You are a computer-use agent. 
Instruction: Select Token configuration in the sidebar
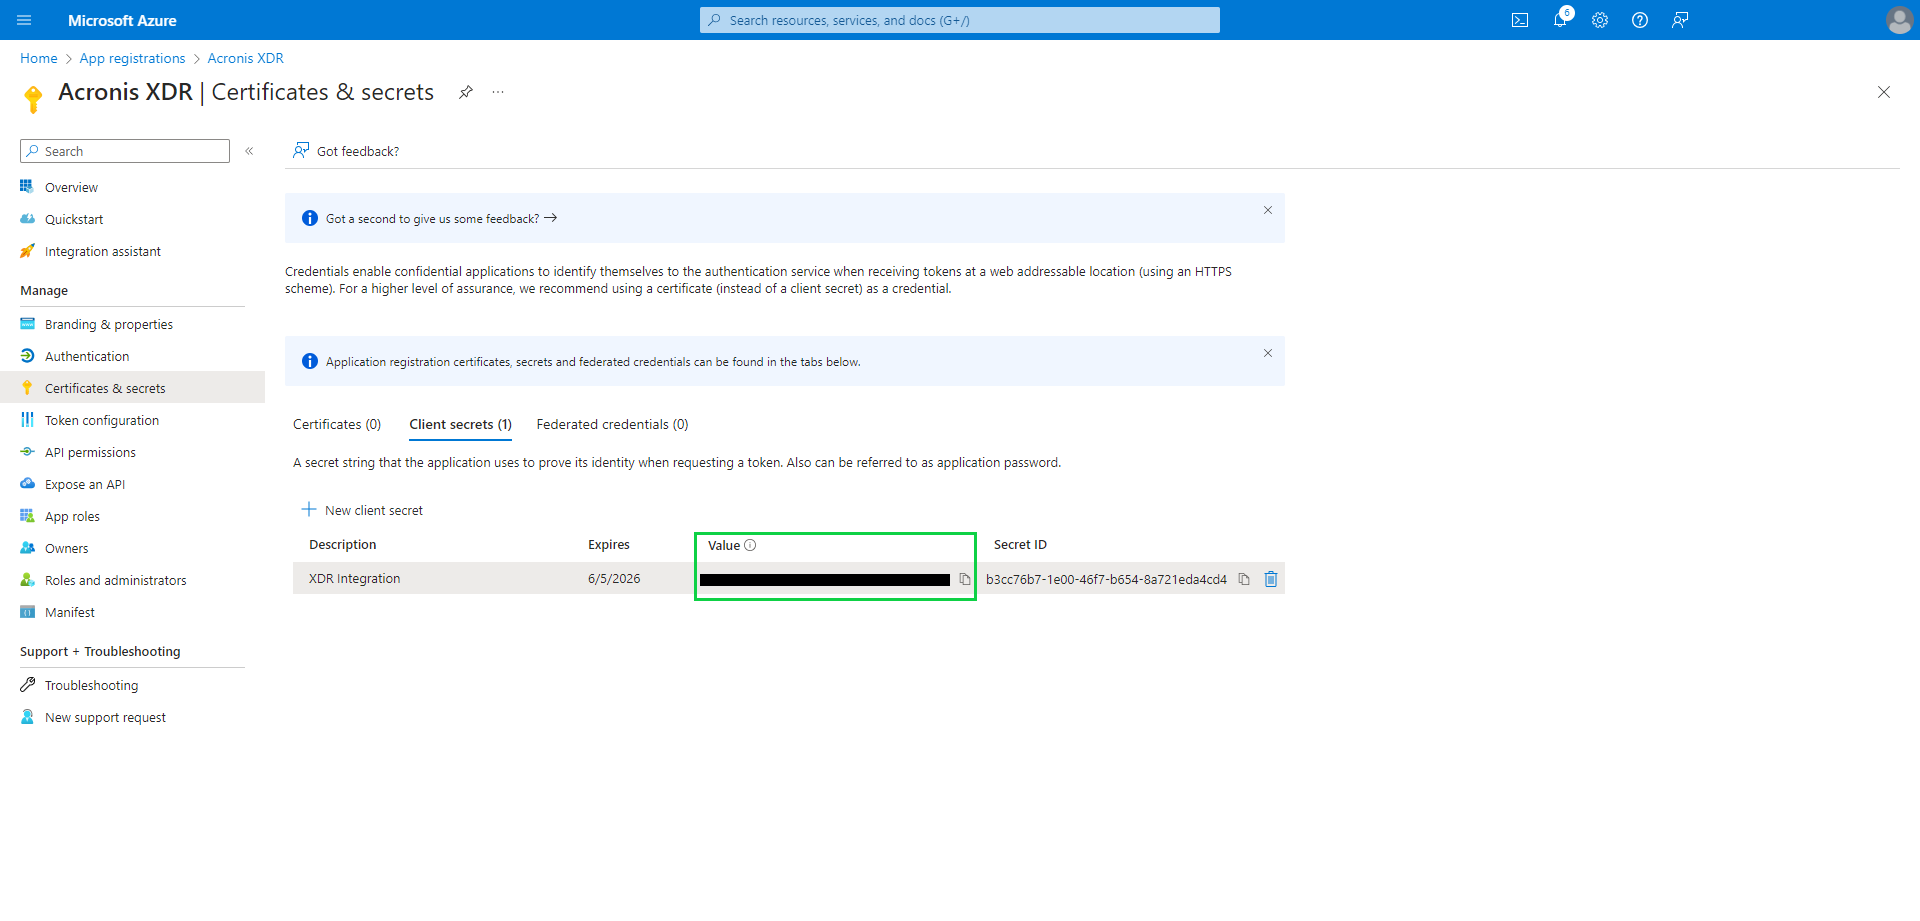[x=101, y=420]
